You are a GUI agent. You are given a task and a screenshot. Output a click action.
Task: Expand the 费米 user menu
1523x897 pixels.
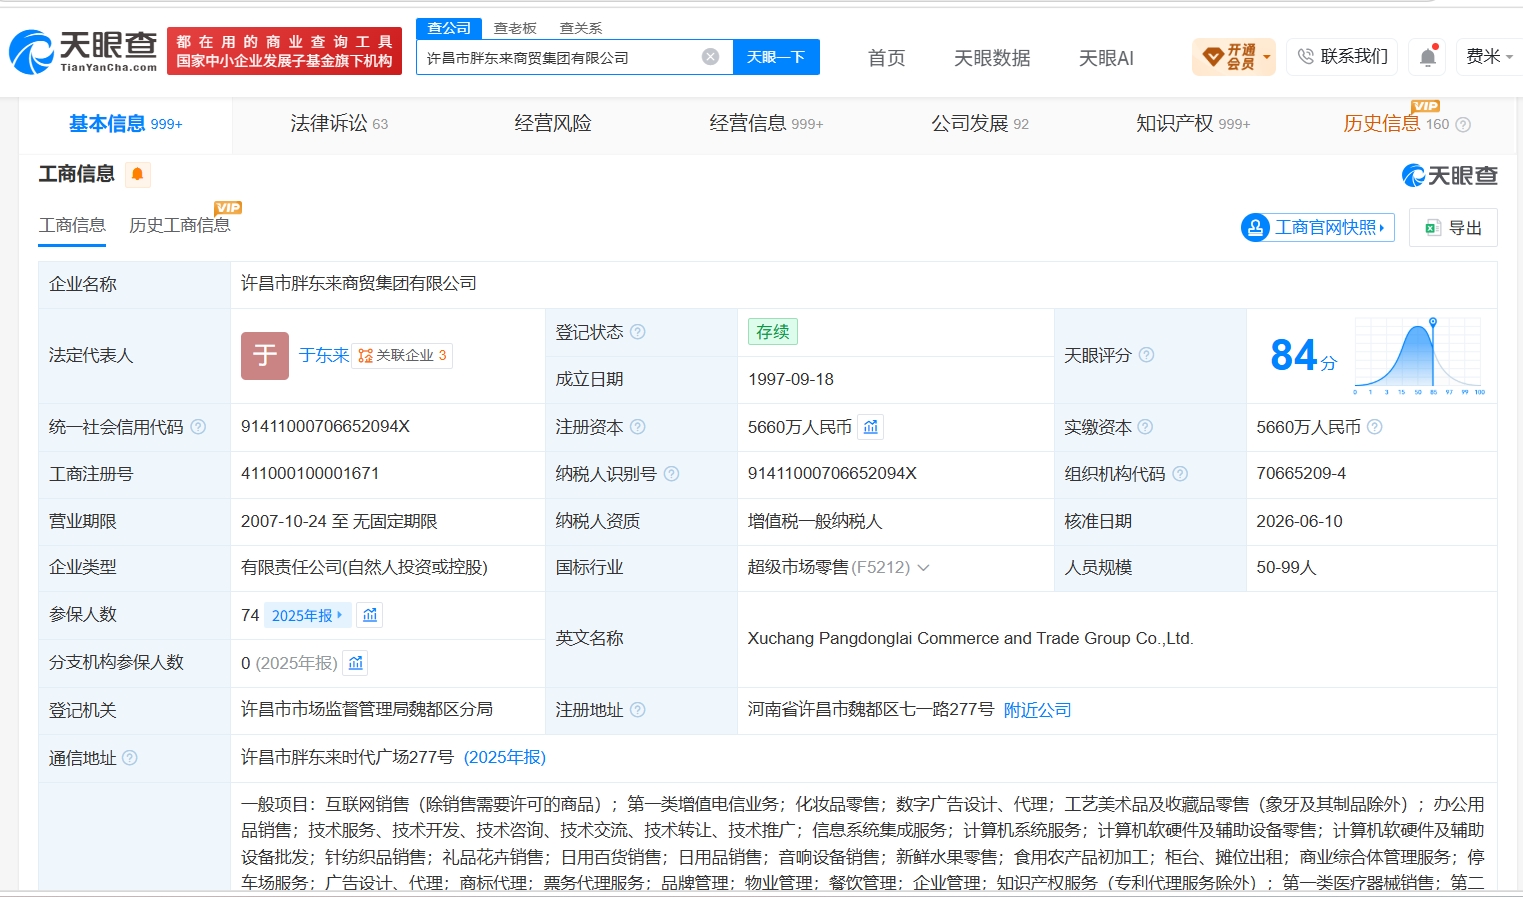(x=1489, y=57)
